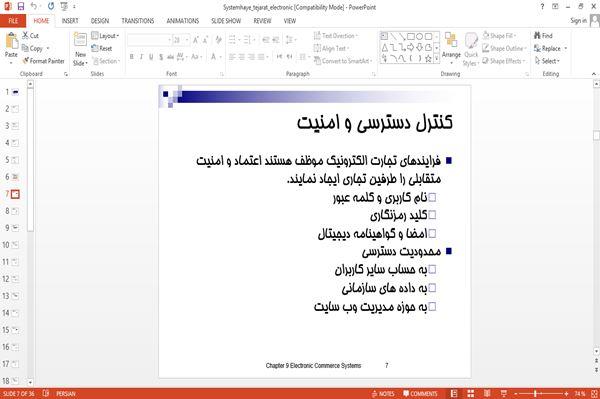Collapse the ribbon arrow
This screenshot has width=600, height=399.
click(594, 74)
